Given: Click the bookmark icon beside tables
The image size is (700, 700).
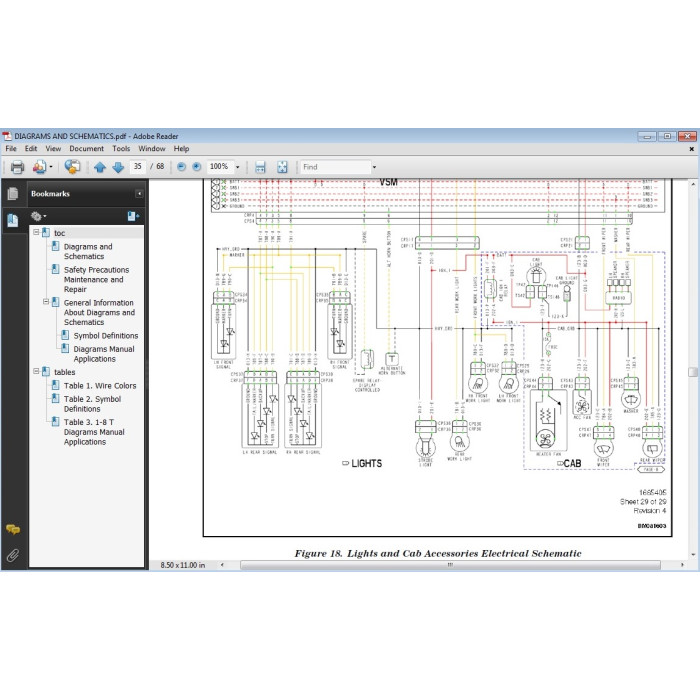Looking at the screenshot, I should 46,371.
